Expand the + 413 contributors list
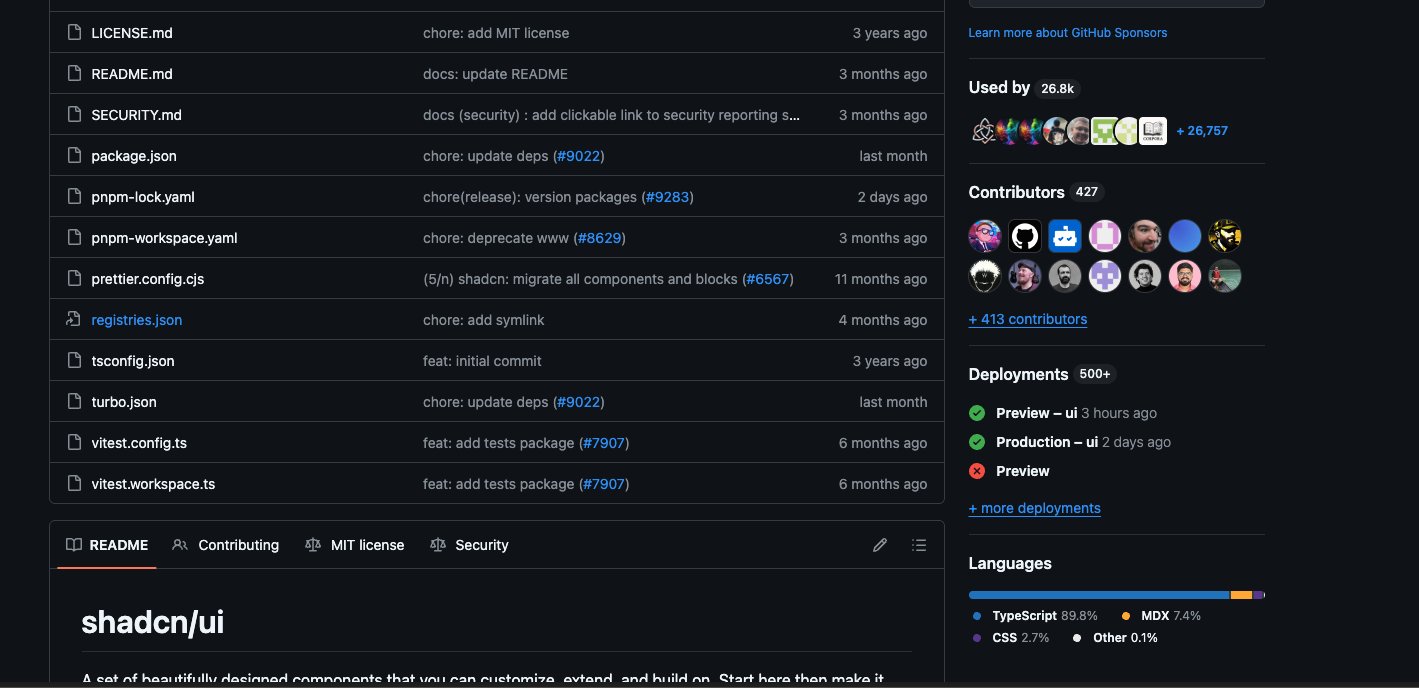This screenshot has width=1419, height=688. pos(1027,319)
